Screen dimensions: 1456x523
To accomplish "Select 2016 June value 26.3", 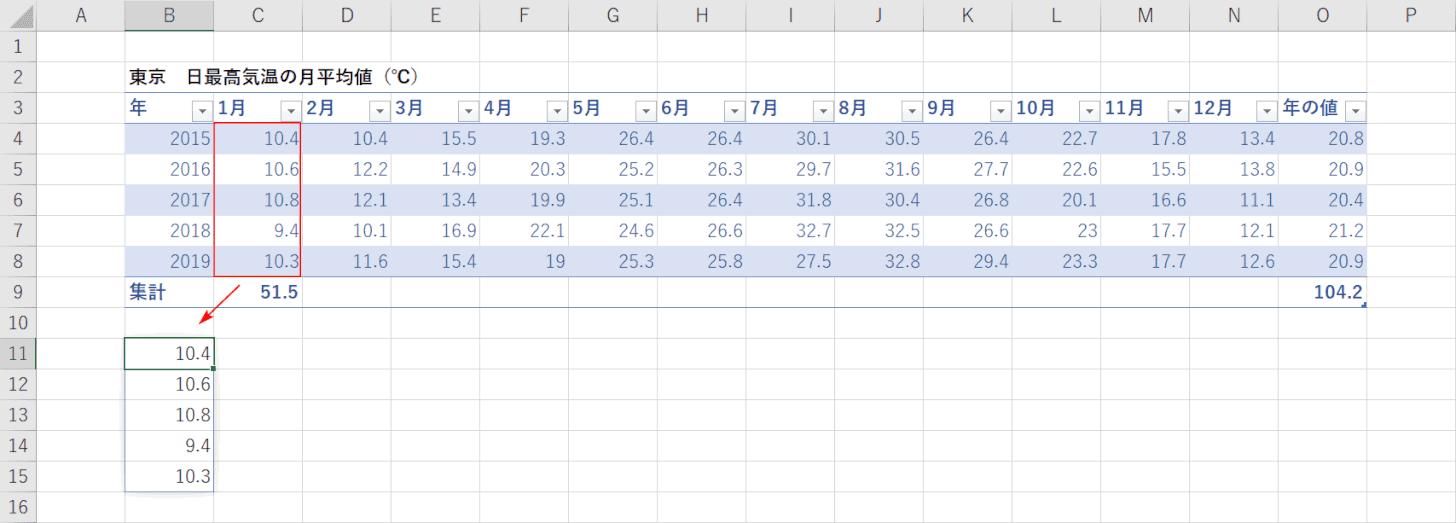I will coord(702,169).
